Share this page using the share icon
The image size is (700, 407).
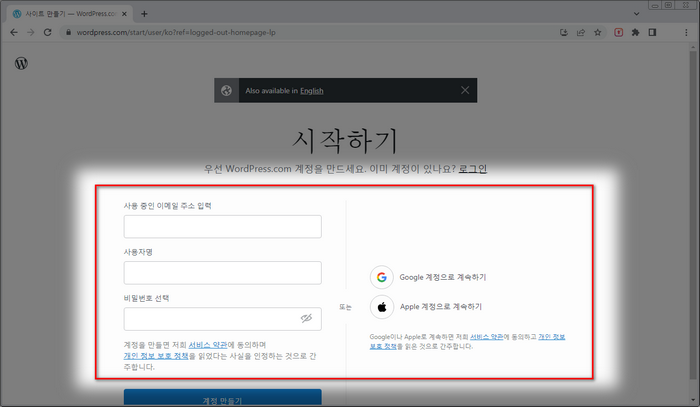click(581, 32)
